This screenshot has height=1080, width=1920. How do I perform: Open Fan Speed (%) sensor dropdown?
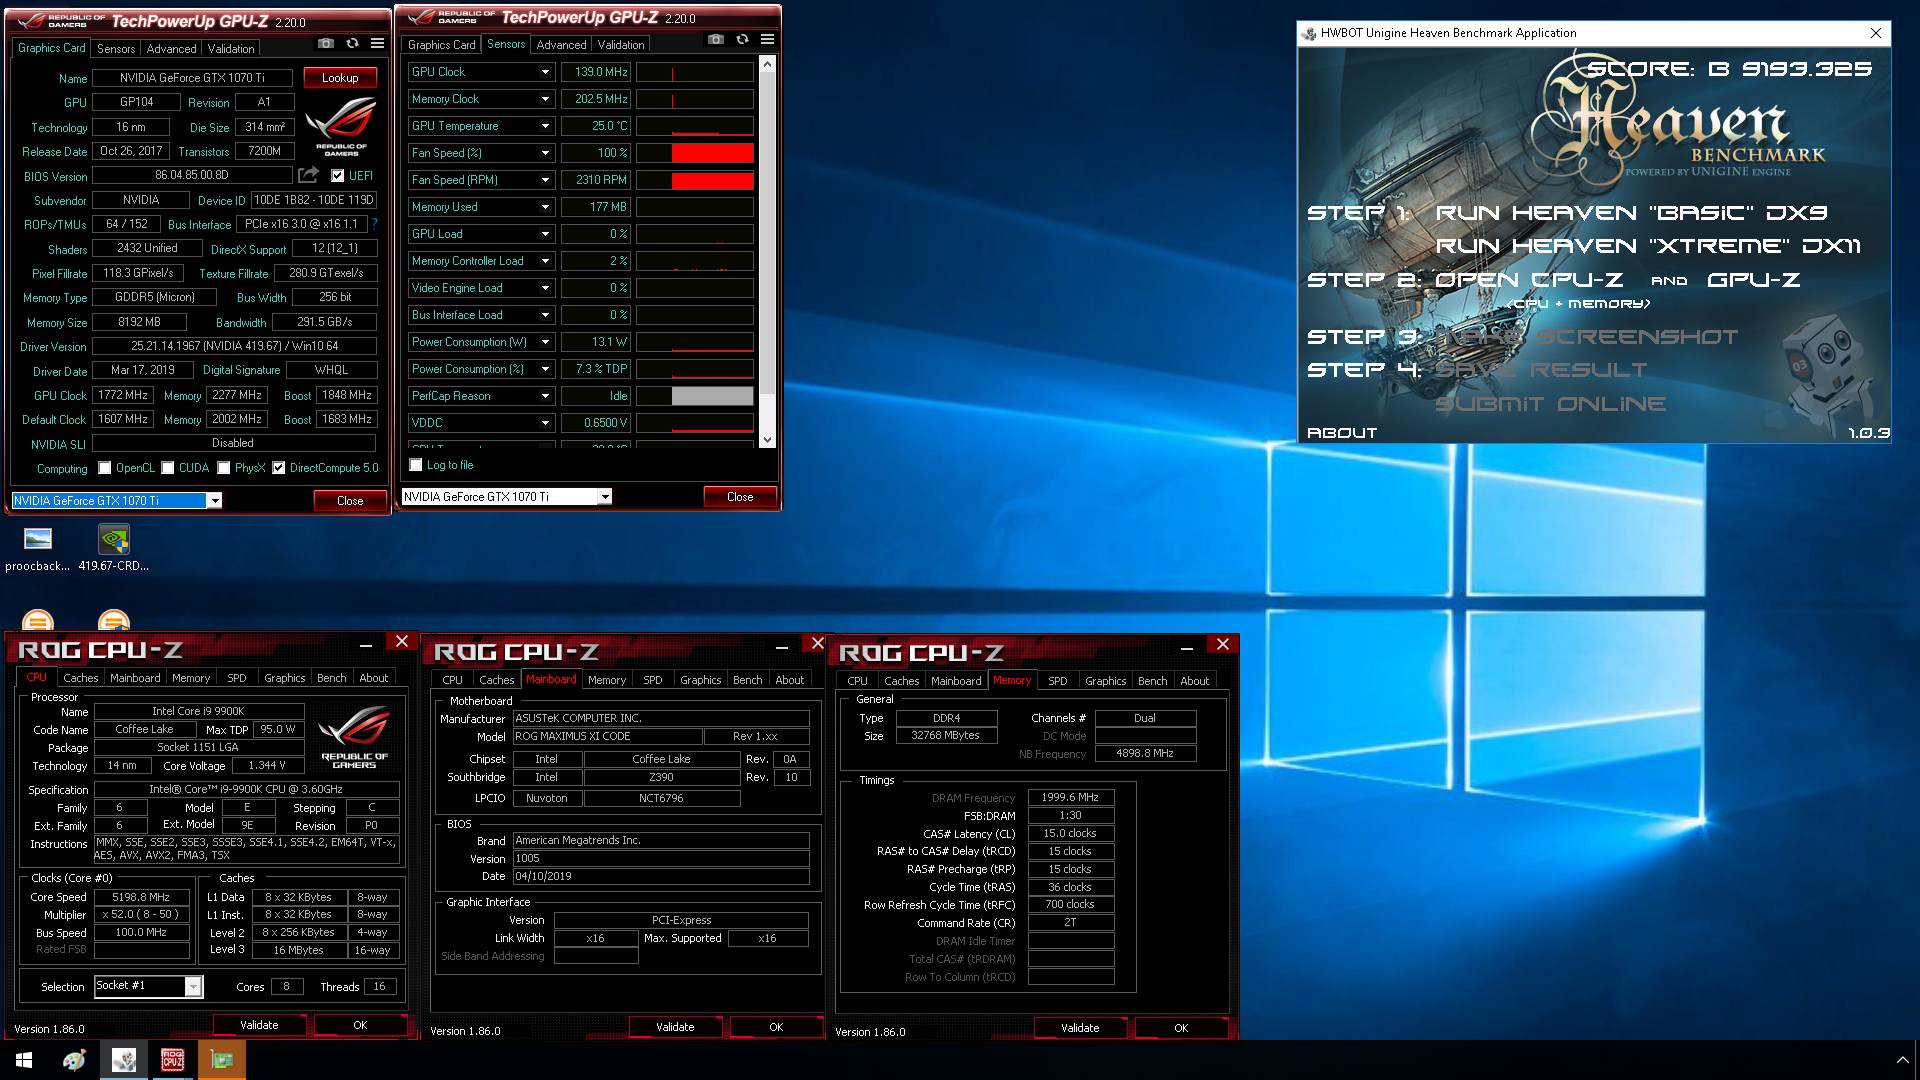point(545,153)
